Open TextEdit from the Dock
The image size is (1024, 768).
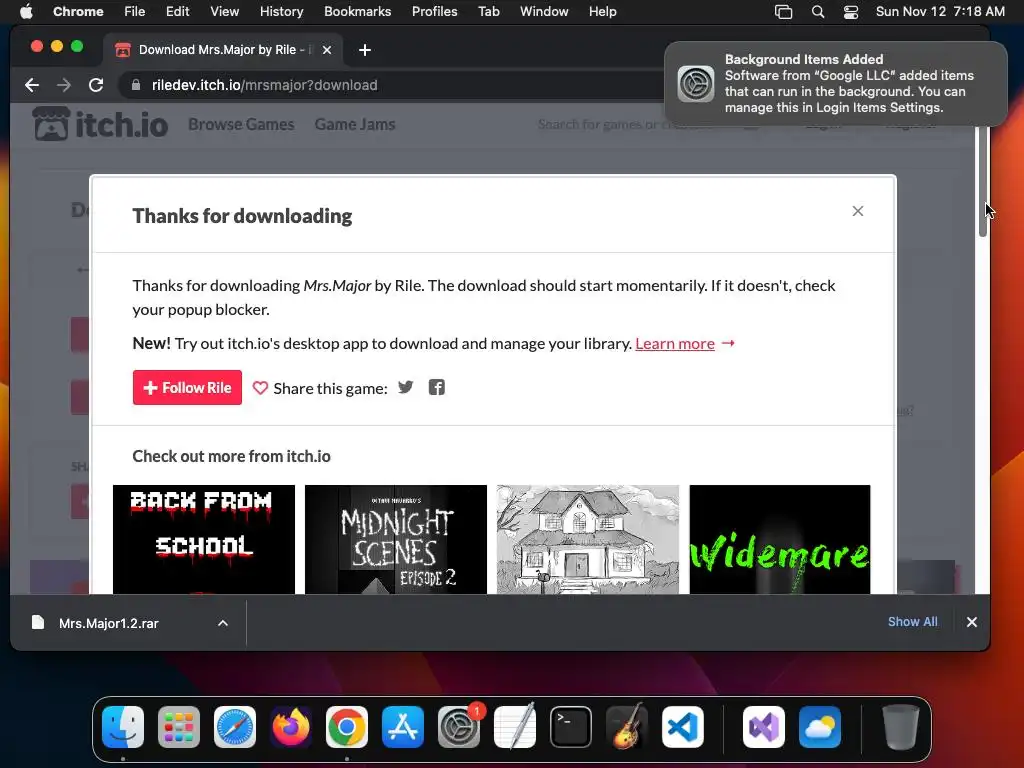[515, 727]
